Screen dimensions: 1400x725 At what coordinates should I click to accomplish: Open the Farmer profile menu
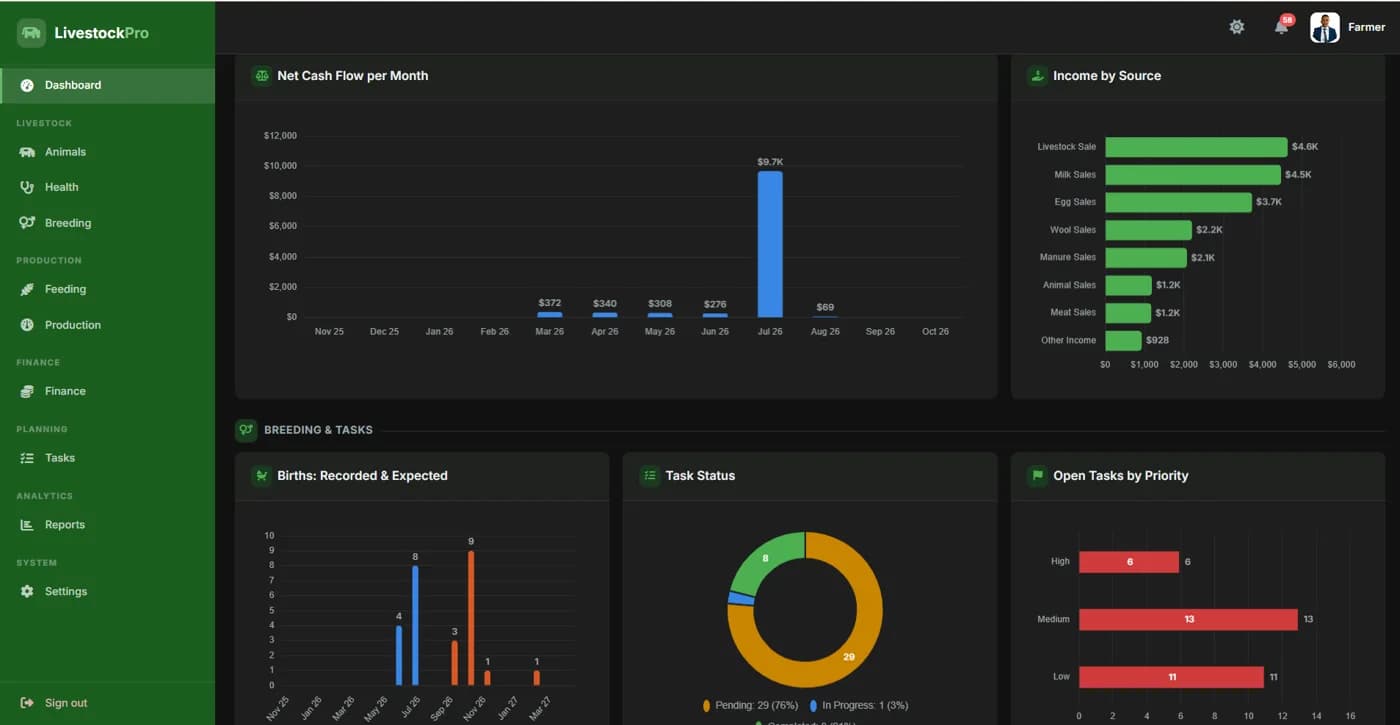[1348, 28]
